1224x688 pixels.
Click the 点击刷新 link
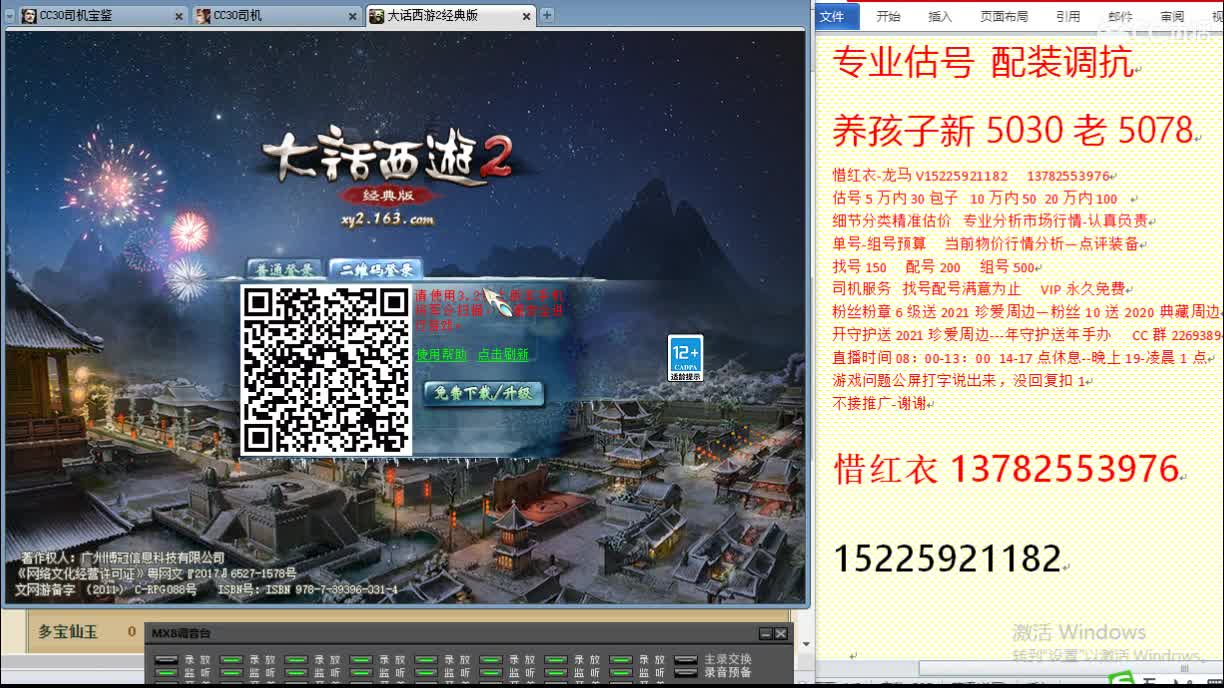tap(503, 355)
